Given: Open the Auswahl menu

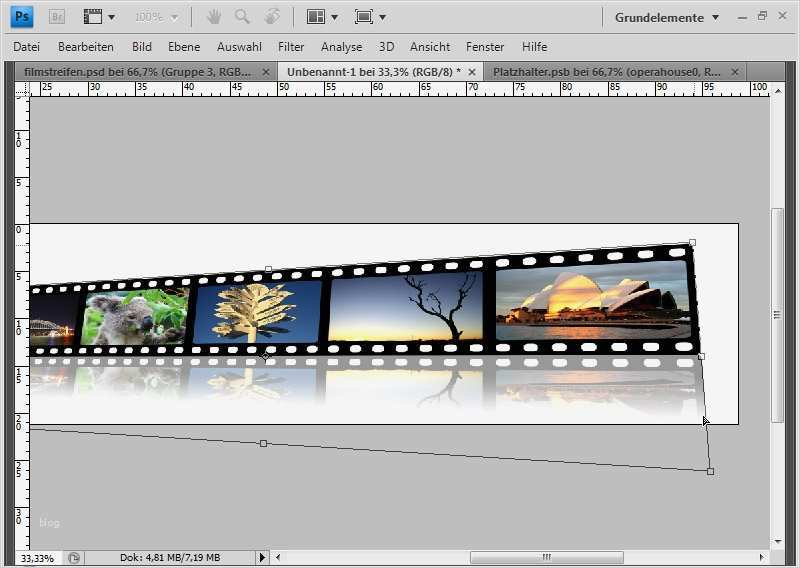Looking at the screenshot, I should pyautogui.click(x=239, y=47).
